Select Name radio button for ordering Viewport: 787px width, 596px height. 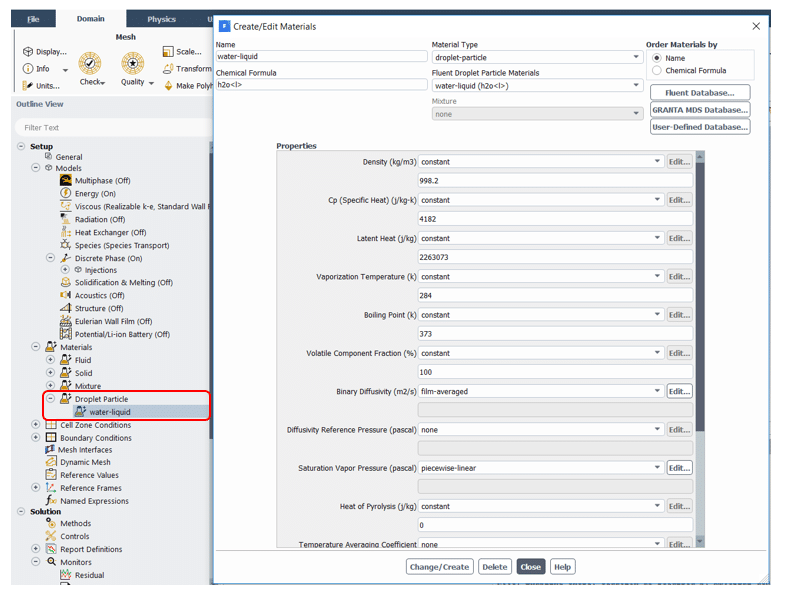[656, 58]
